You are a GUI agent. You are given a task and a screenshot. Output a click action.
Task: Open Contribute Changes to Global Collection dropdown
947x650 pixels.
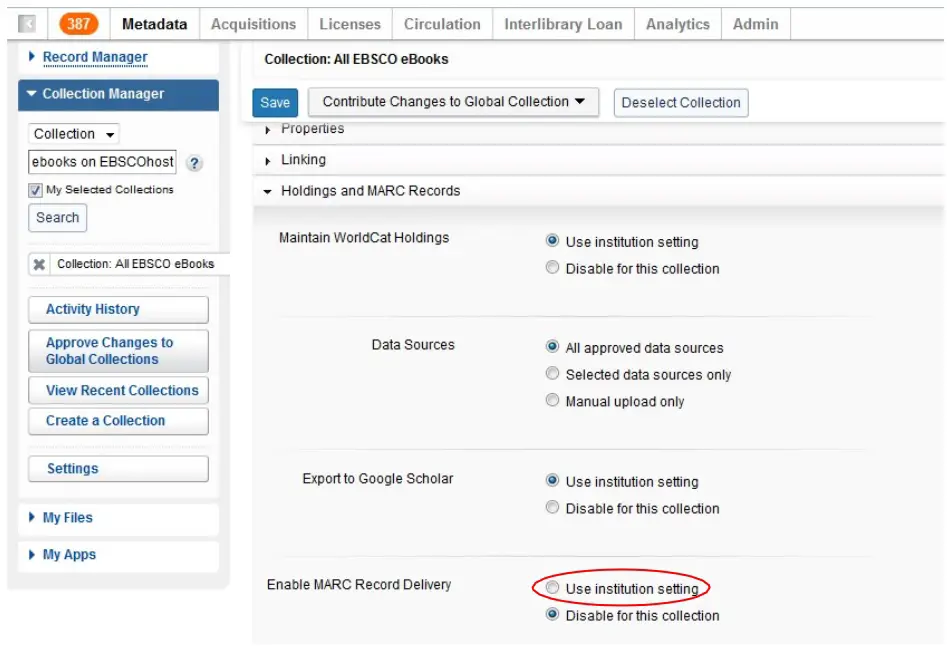point(453,102)
